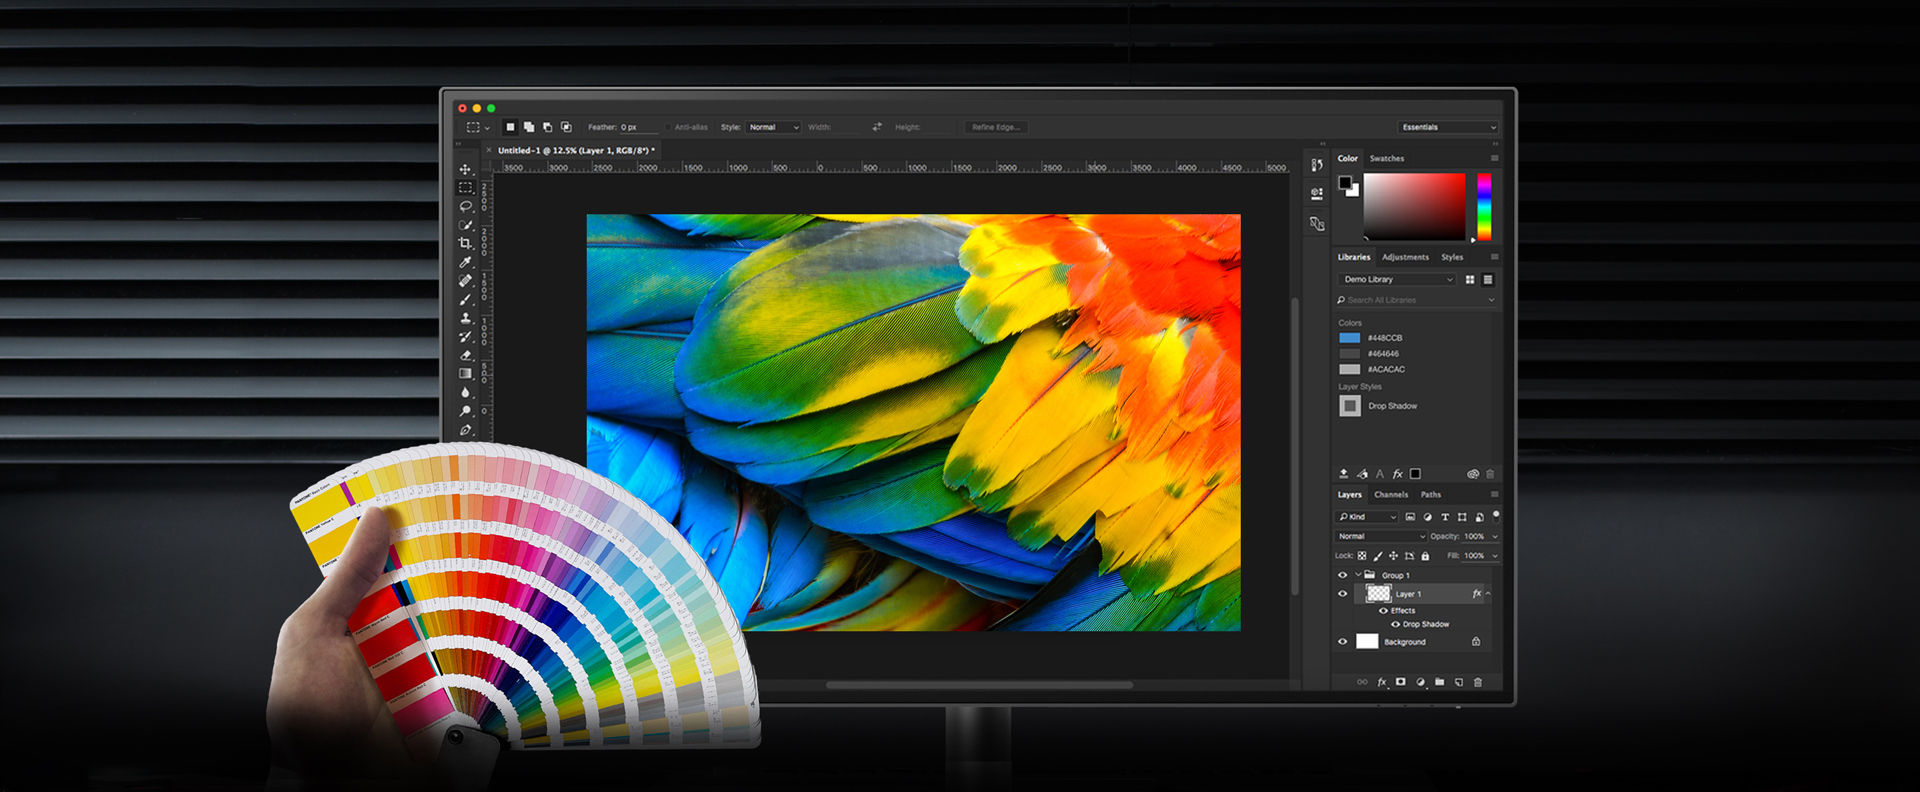Open the History panel icon
The height and width of the screenshot is (792, 1920).
1317,165
